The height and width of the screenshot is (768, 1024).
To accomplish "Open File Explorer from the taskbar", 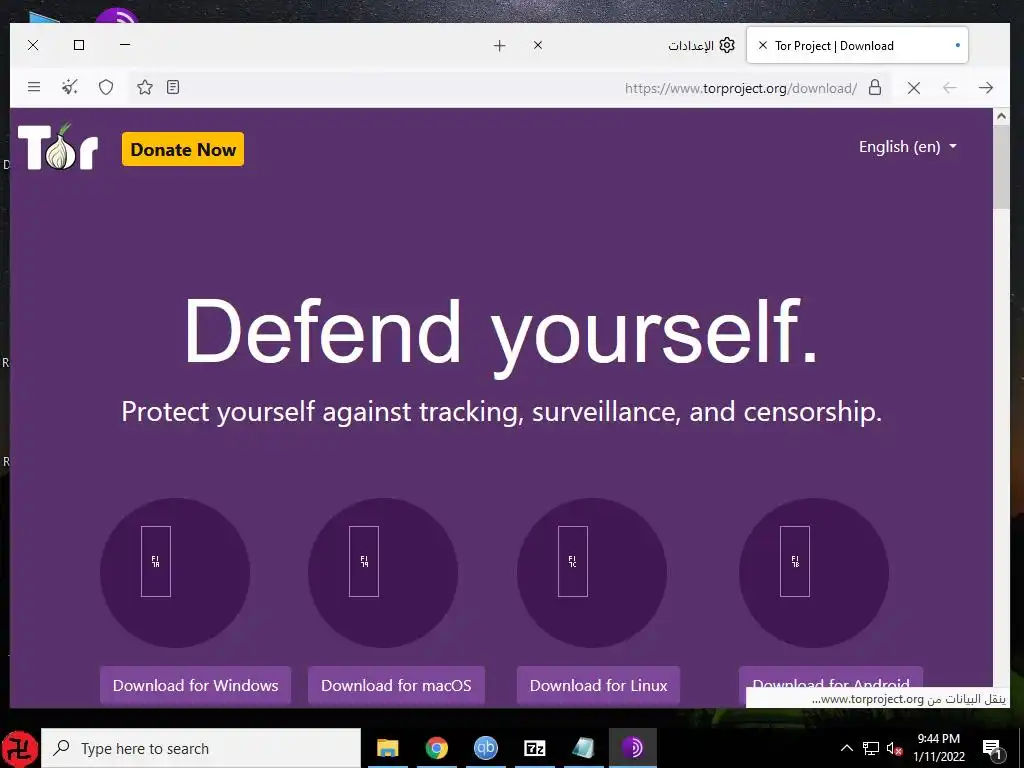I will (x=388, y=748).
